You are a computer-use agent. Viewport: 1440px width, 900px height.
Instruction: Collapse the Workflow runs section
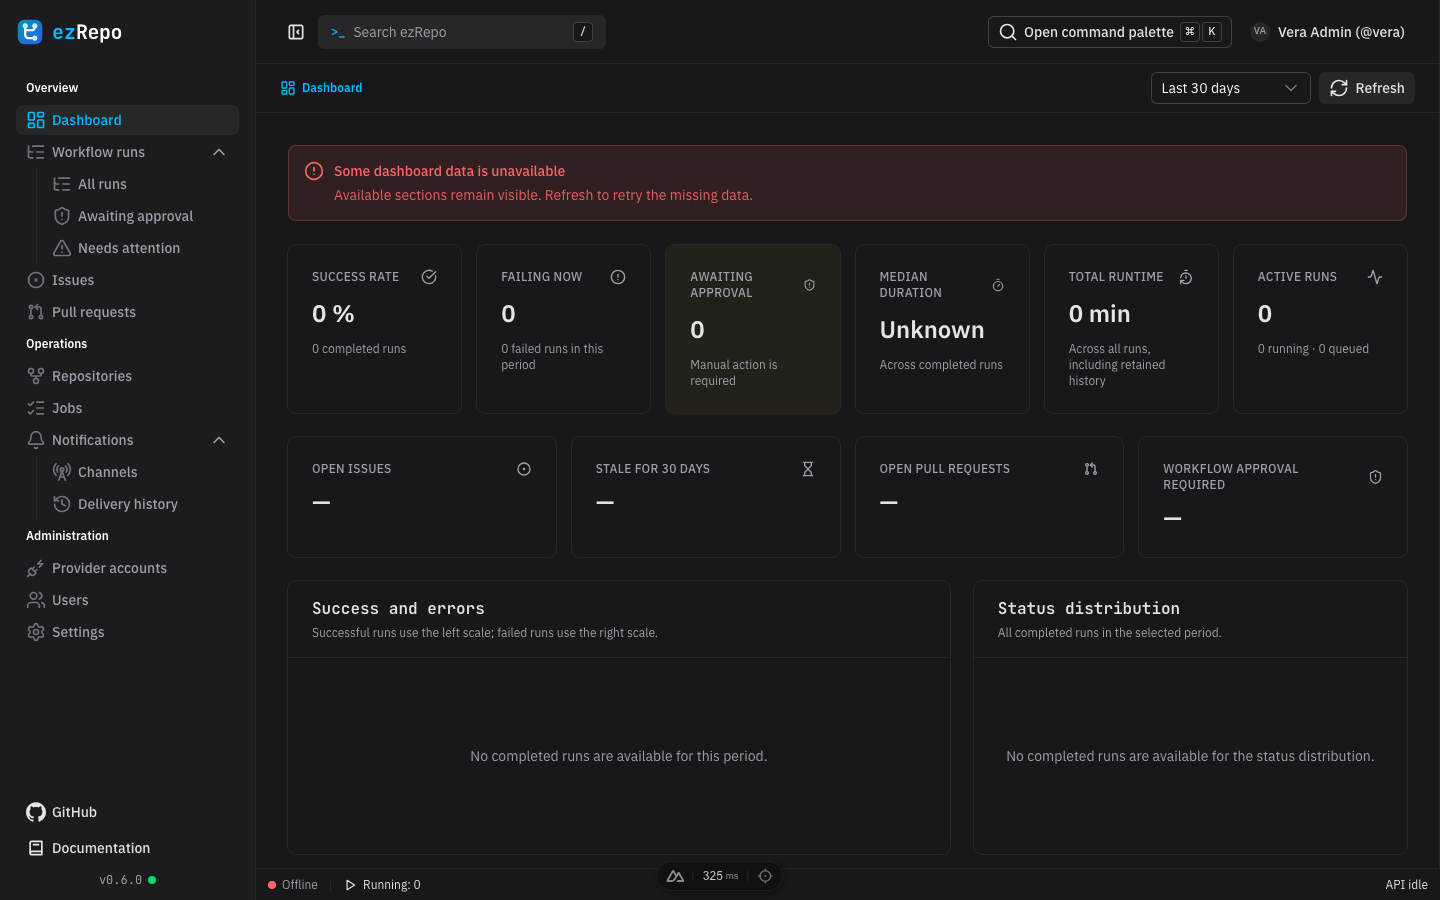pyautogui.click(x=219, y=152)
